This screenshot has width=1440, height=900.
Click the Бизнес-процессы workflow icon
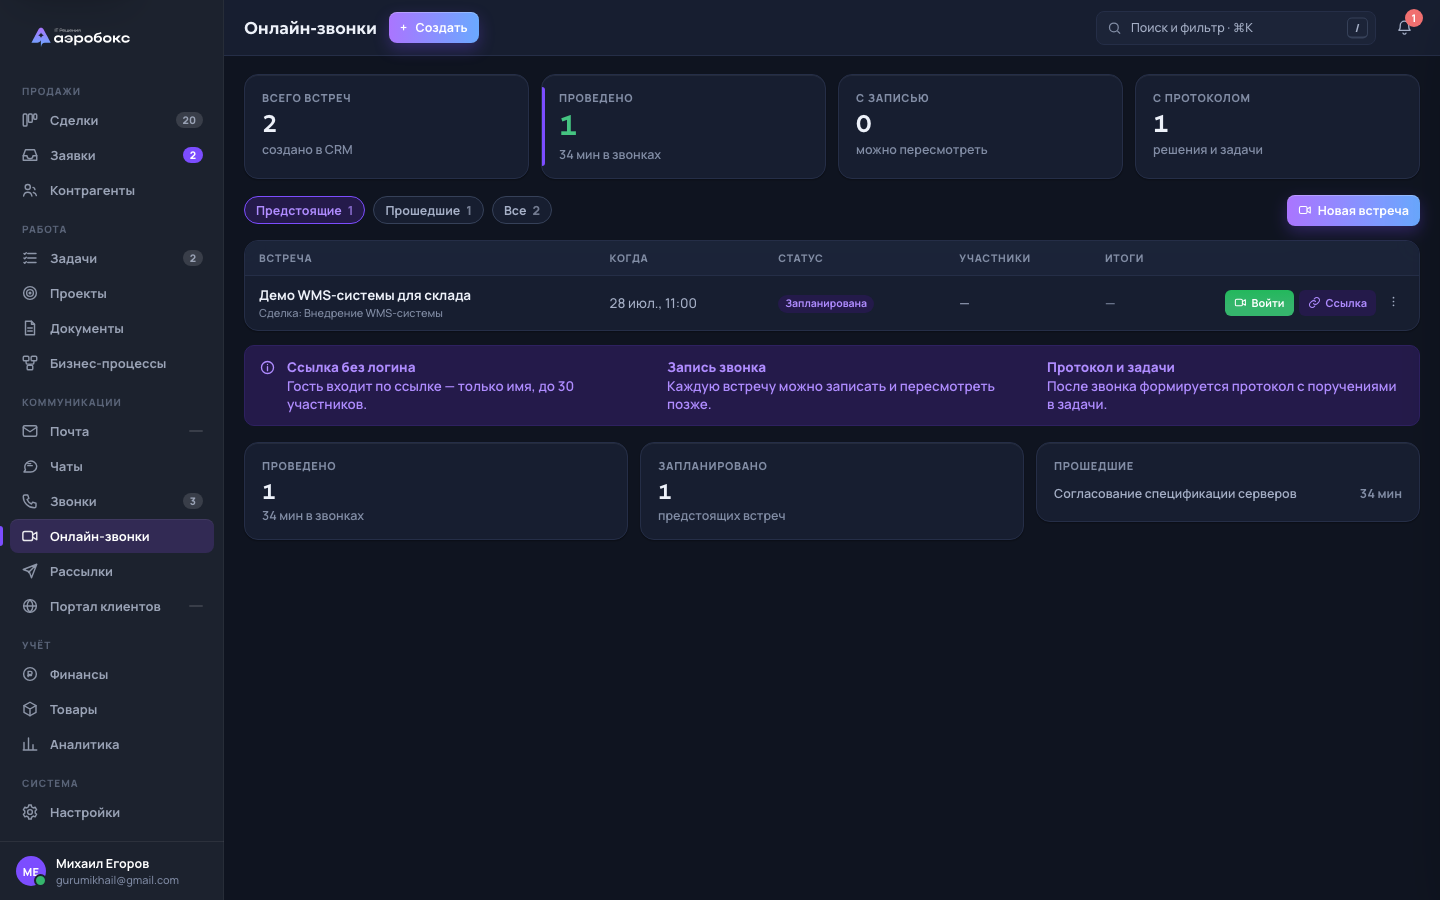pyautogui.click(x=30, y=363)
